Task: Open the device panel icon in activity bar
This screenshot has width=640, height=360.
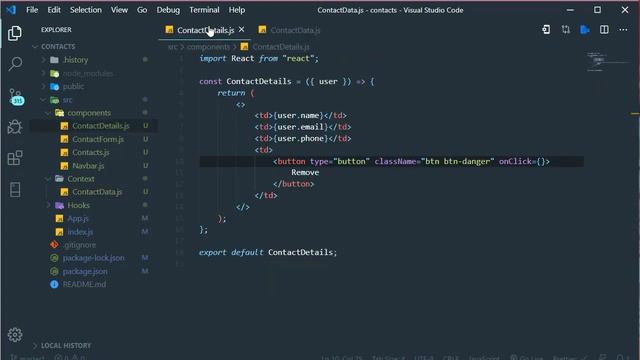Action: pos(15,189)
